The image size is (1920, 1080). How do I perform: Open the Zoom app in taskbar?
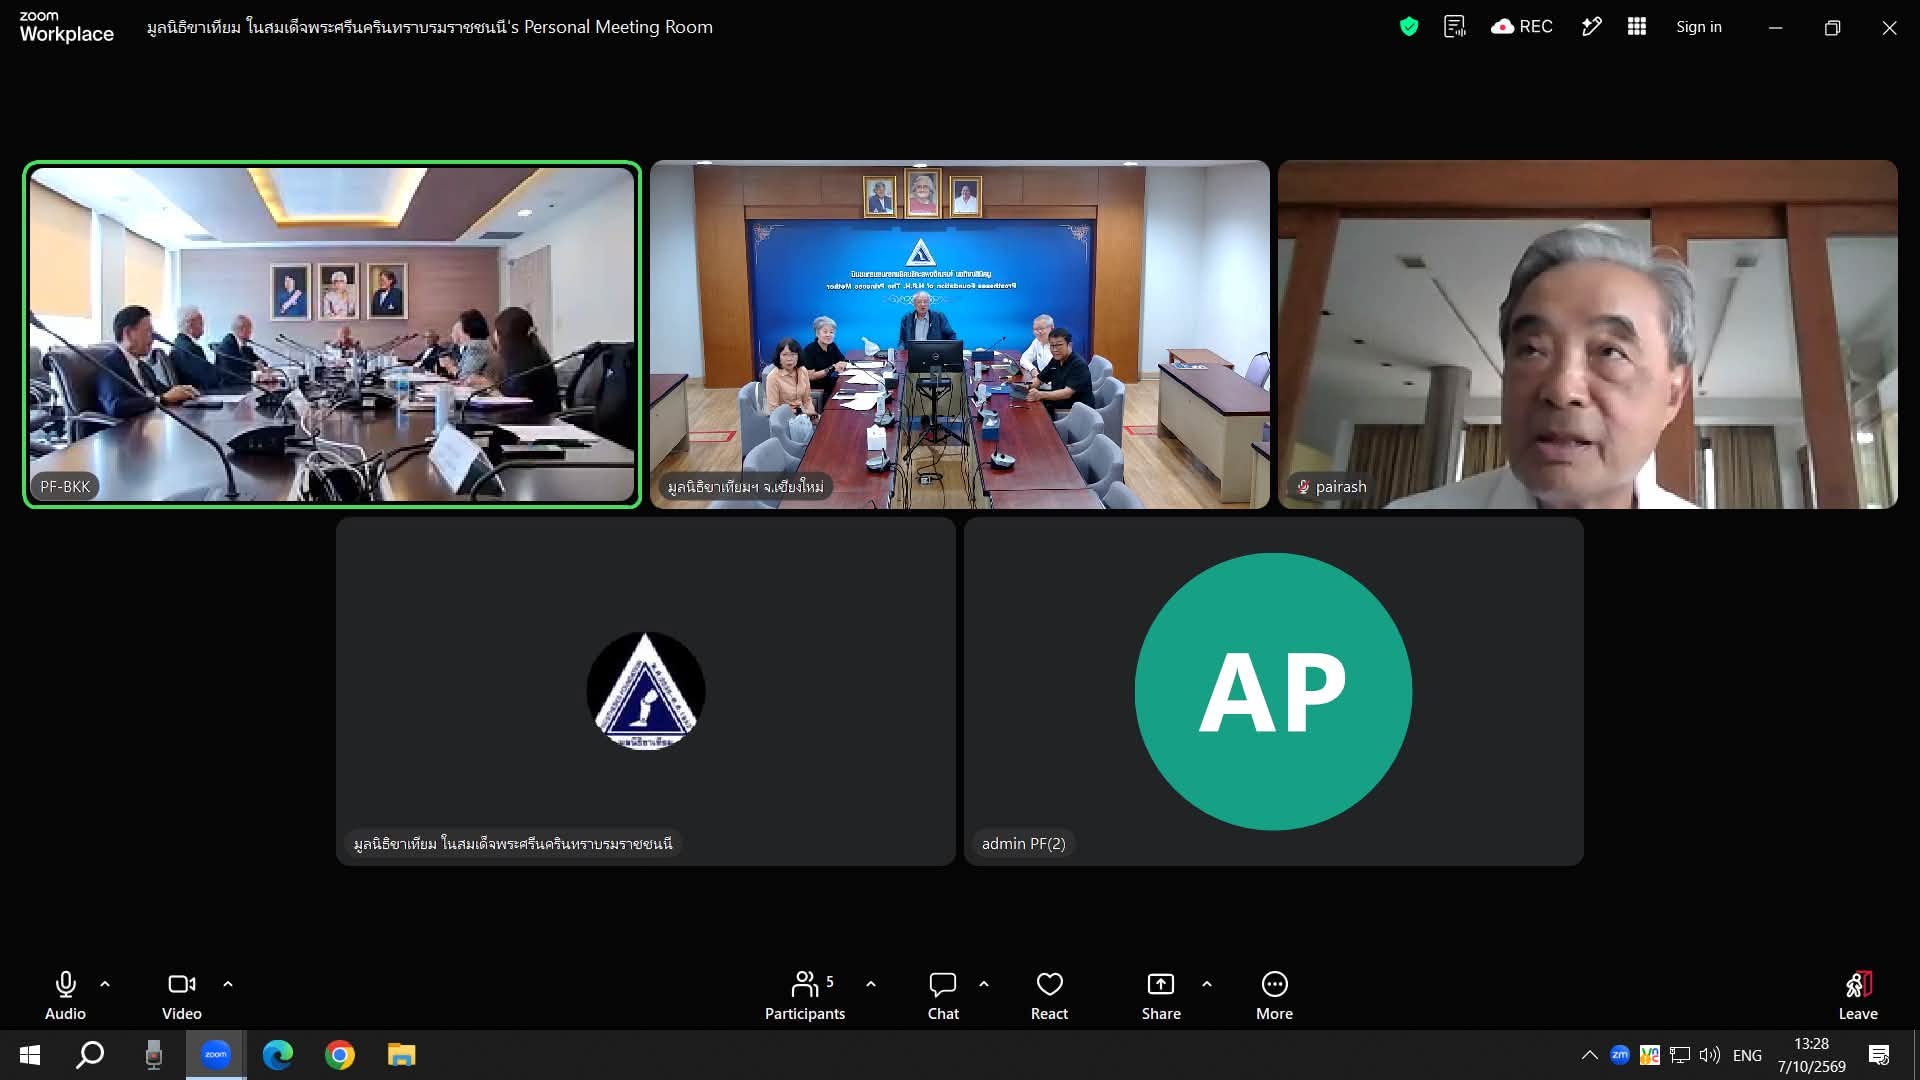pyautogui.click(x=216, y=1055)
